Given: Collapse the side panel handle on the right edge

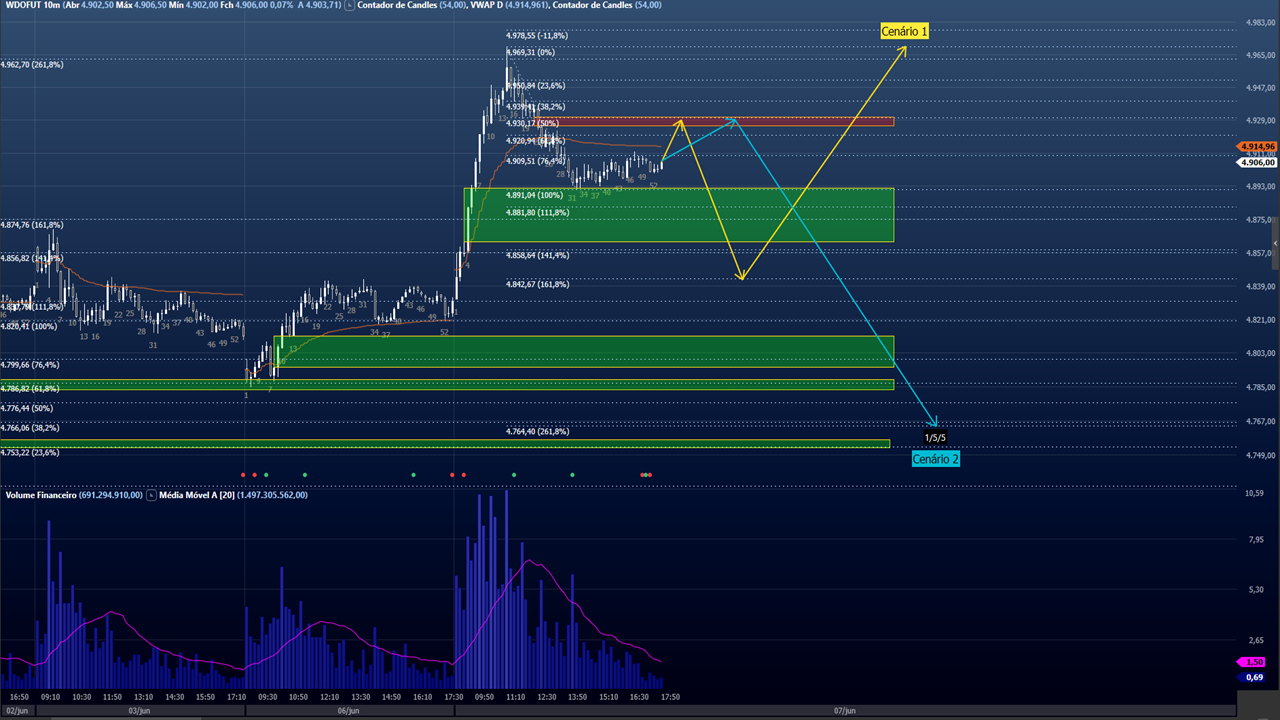Looking at the screenshot, I should coord(1275,243).
